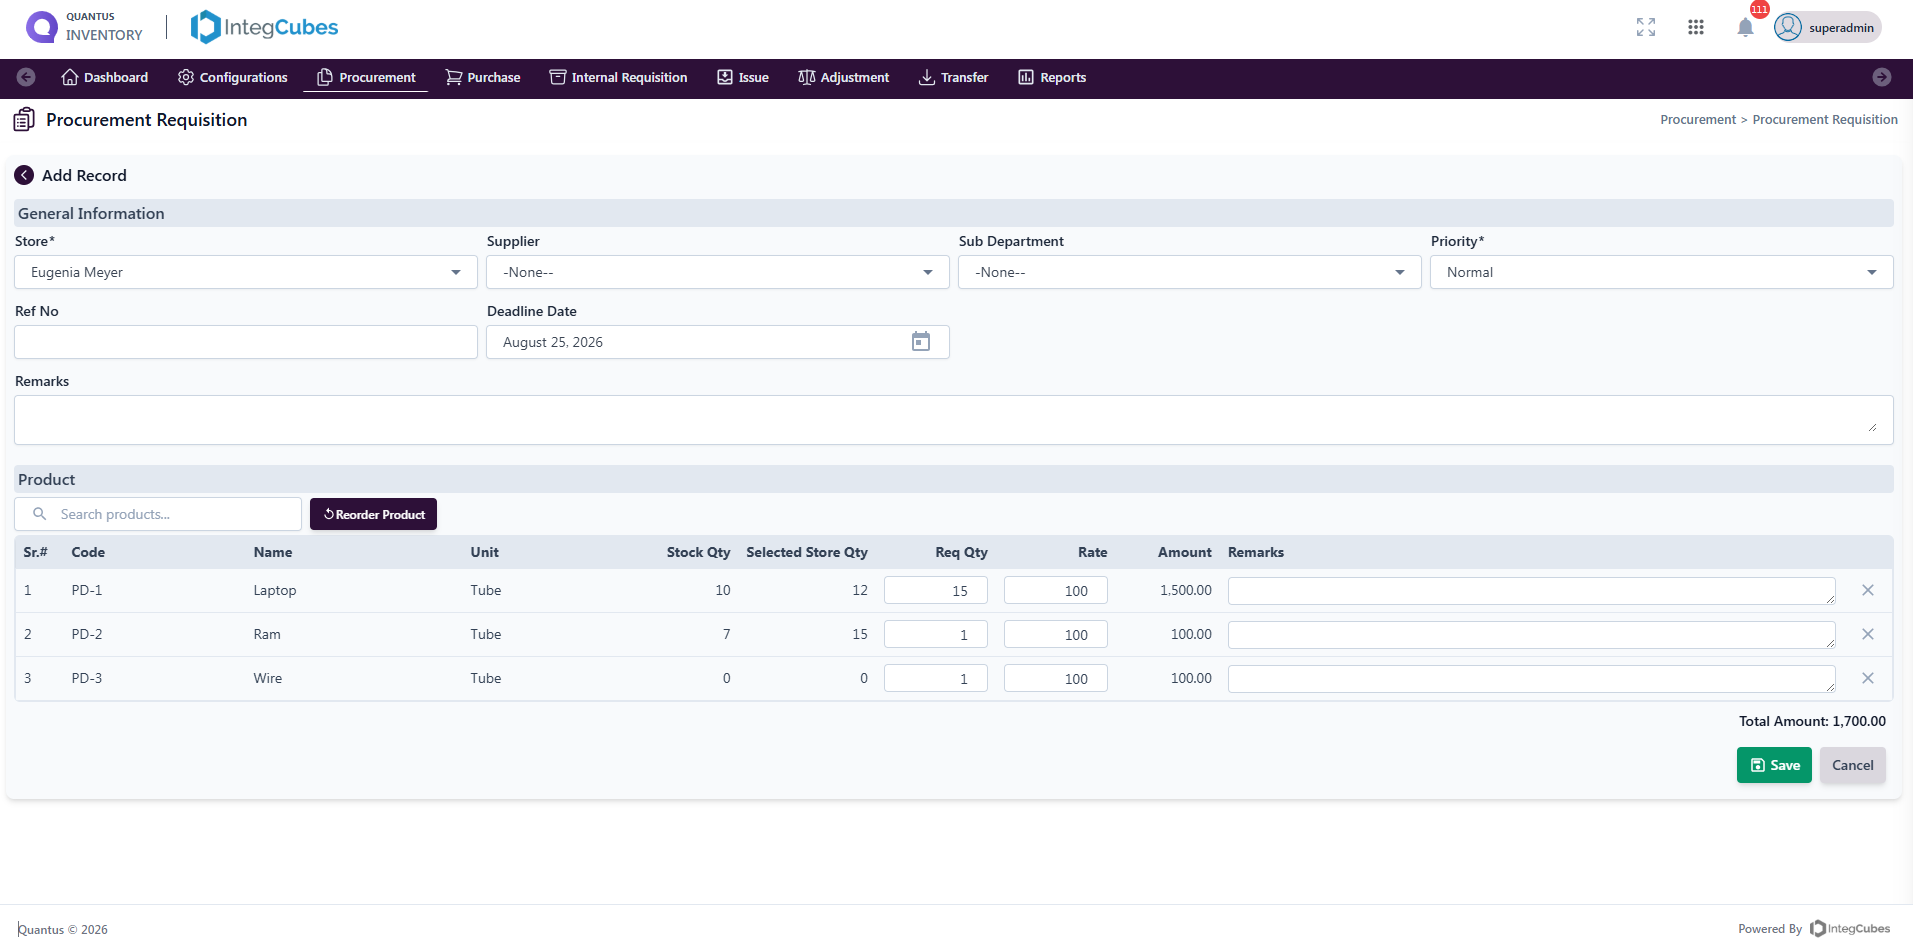Click left navigation scroll arrow

[x=26, y=77]
